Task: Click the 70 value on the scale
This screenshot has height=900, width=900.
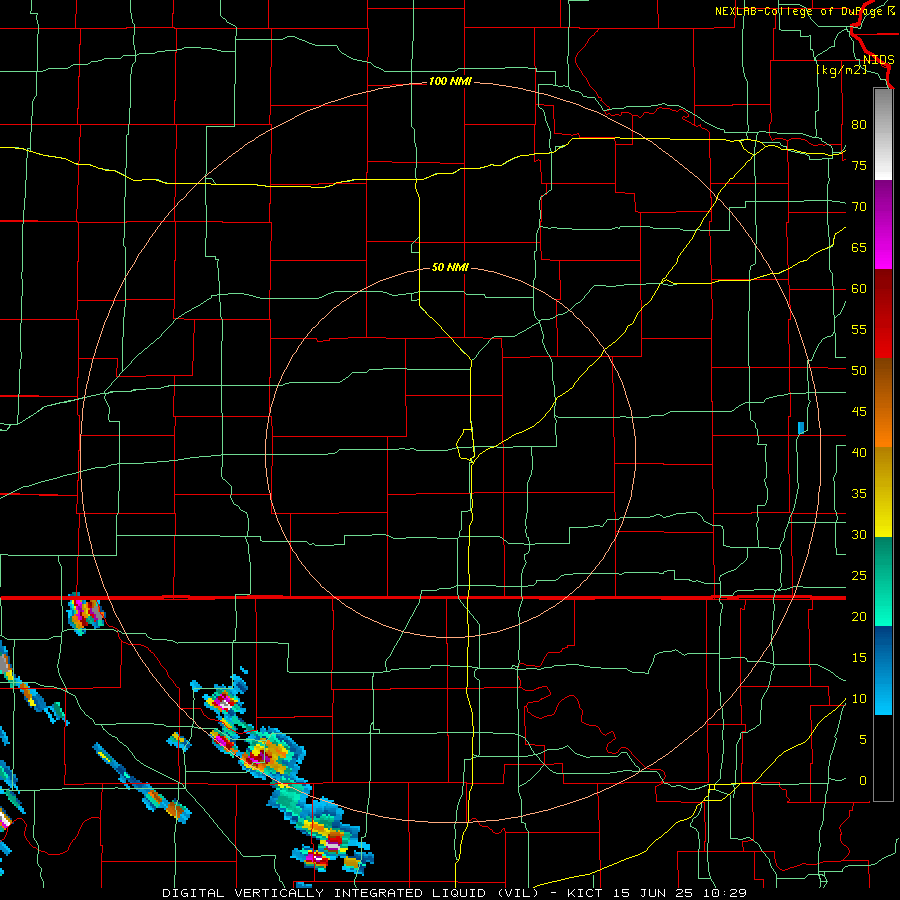Action: pyautogui.click(x=859, y=207)
